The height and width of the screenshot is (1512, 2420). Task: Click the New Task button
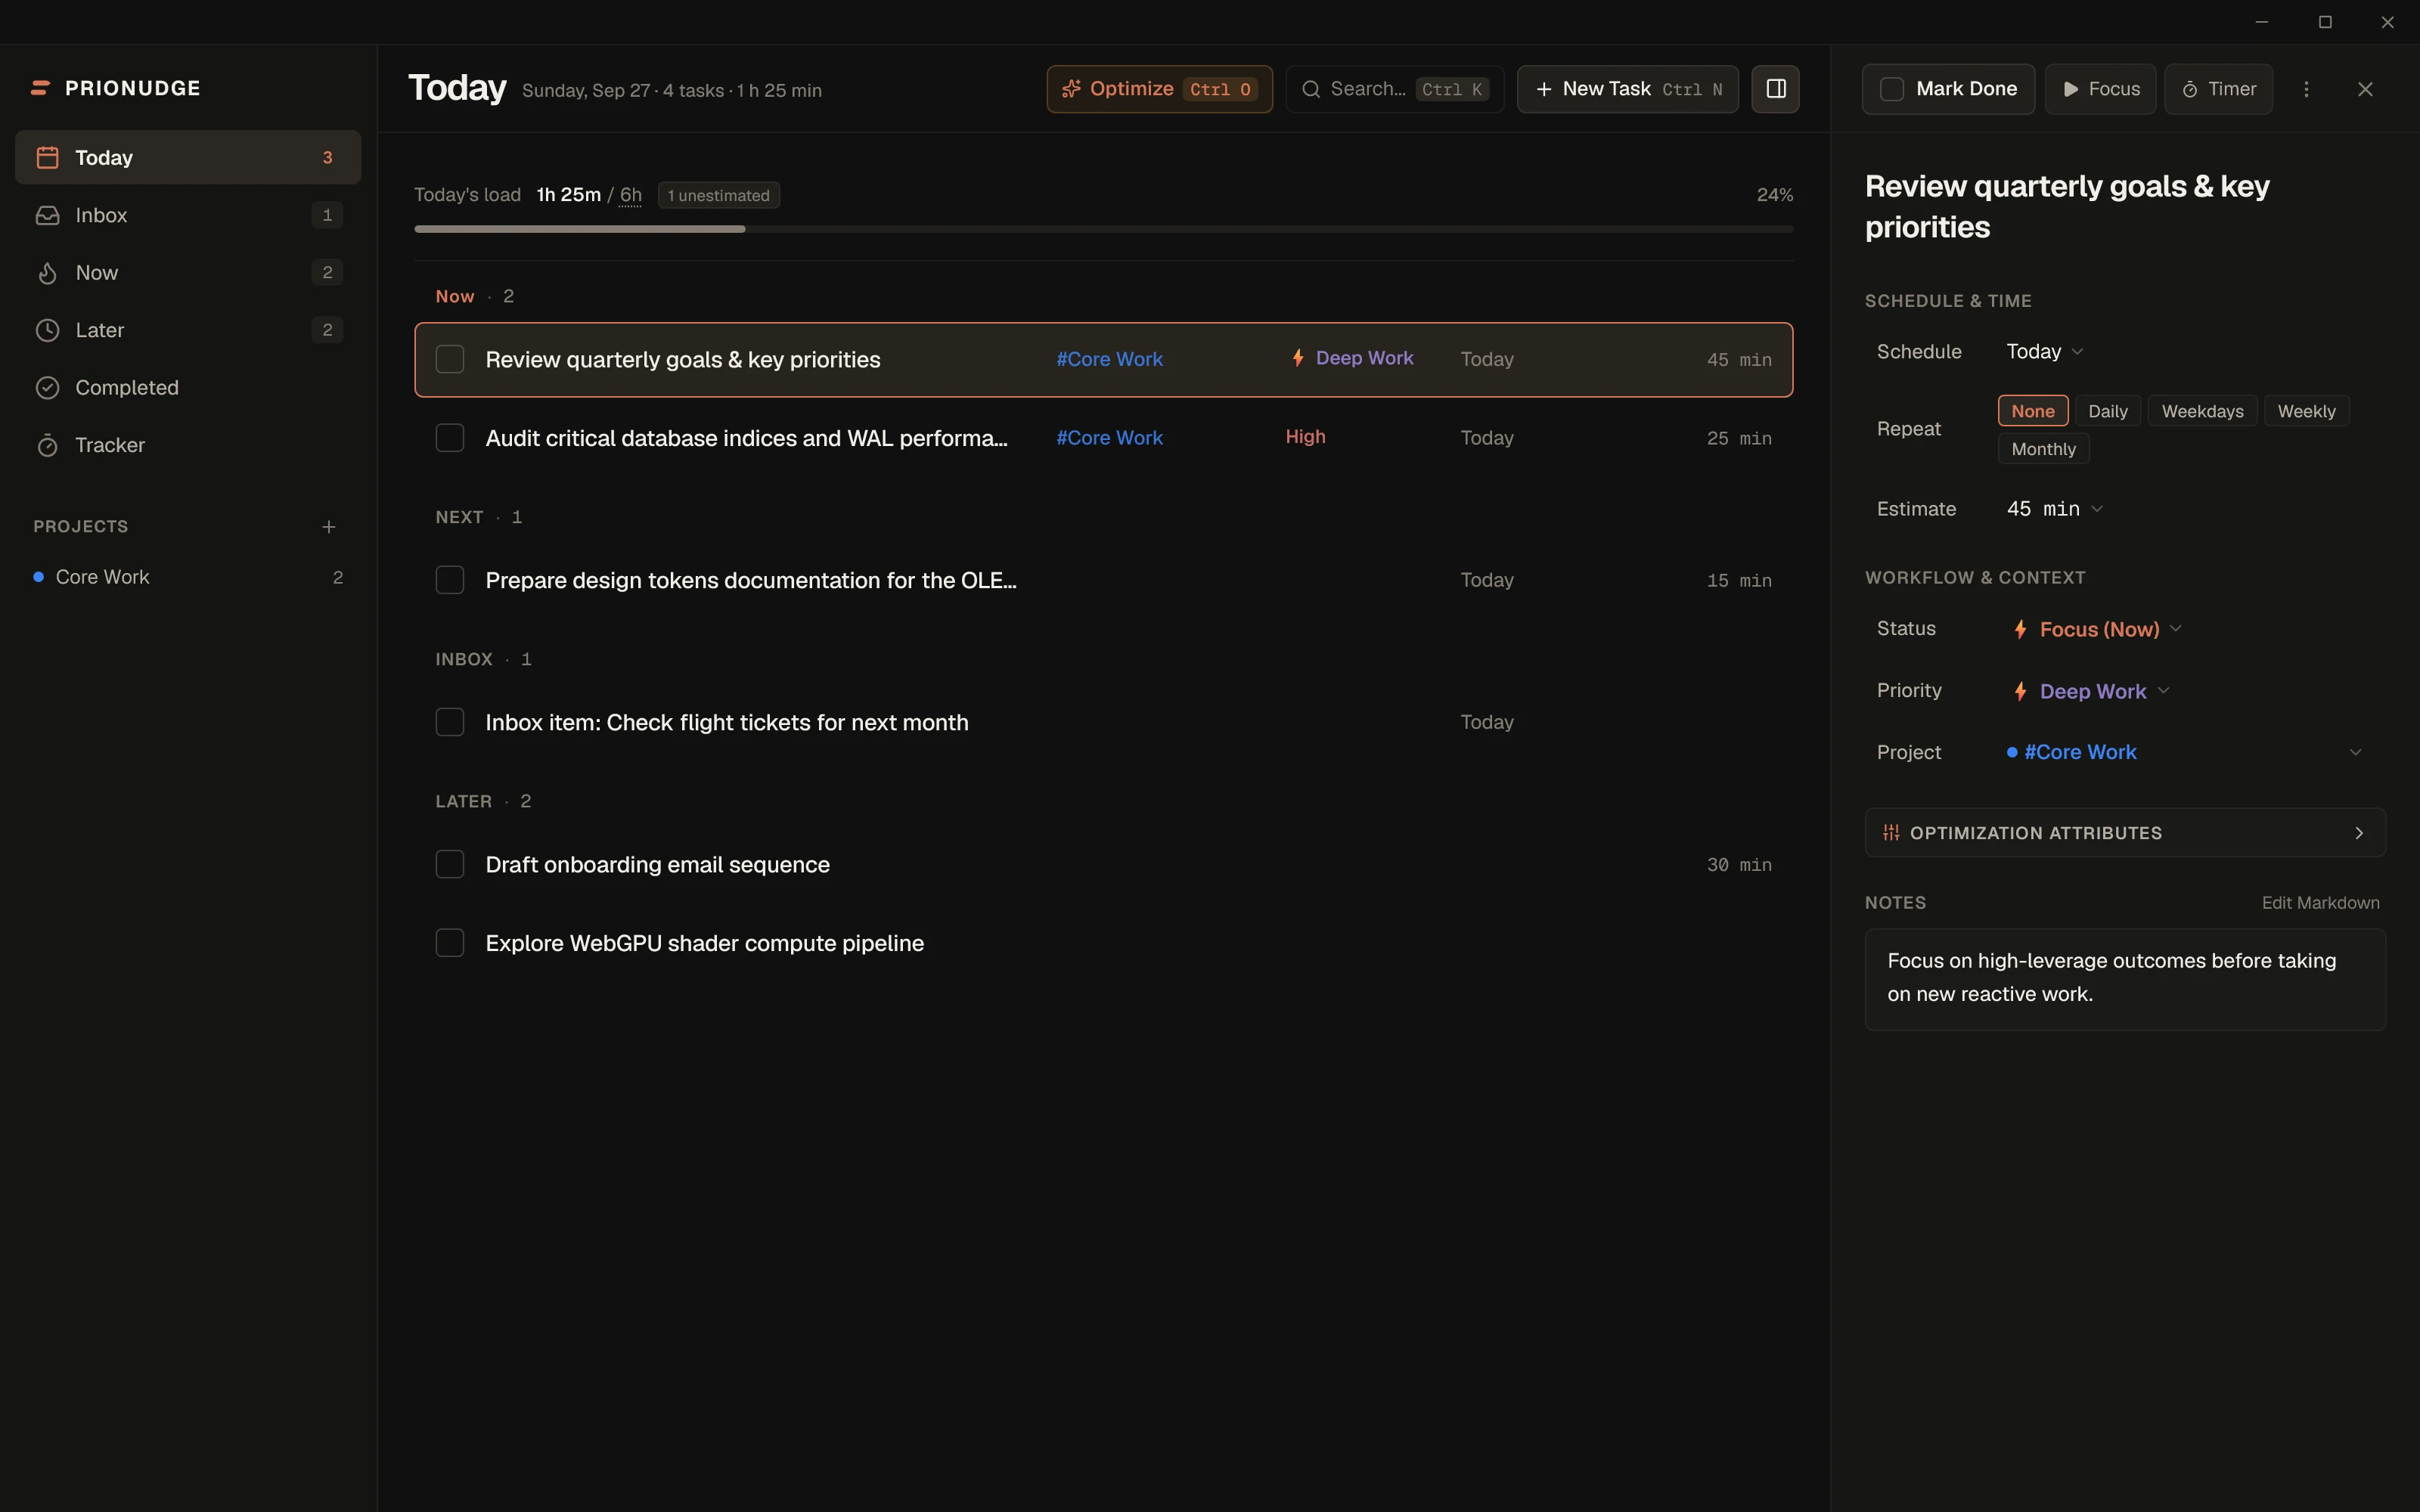click(1628, 89)
